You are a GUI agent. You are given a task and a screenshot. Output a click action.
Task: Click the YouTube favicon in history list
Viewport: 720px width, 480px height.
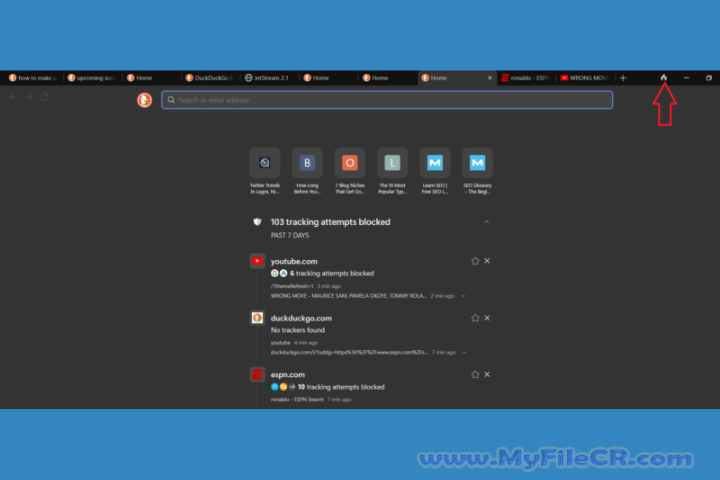coord(257,261)
